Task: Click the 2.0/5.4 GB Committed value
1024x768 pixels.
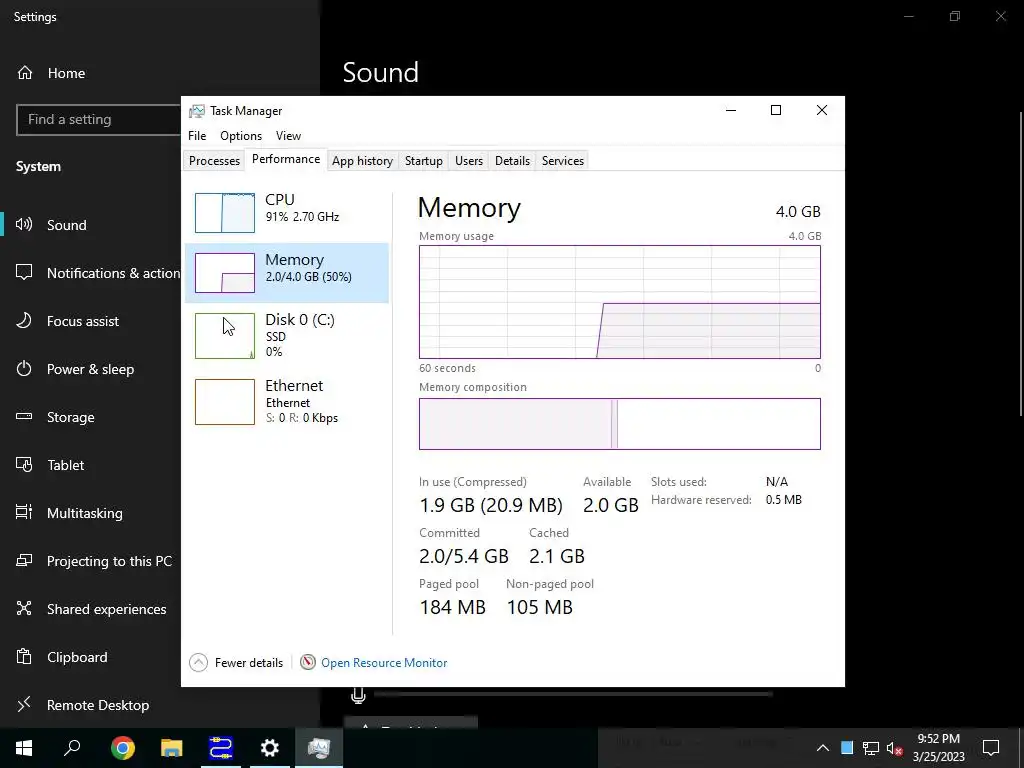Action: click(x=464, y=556)
